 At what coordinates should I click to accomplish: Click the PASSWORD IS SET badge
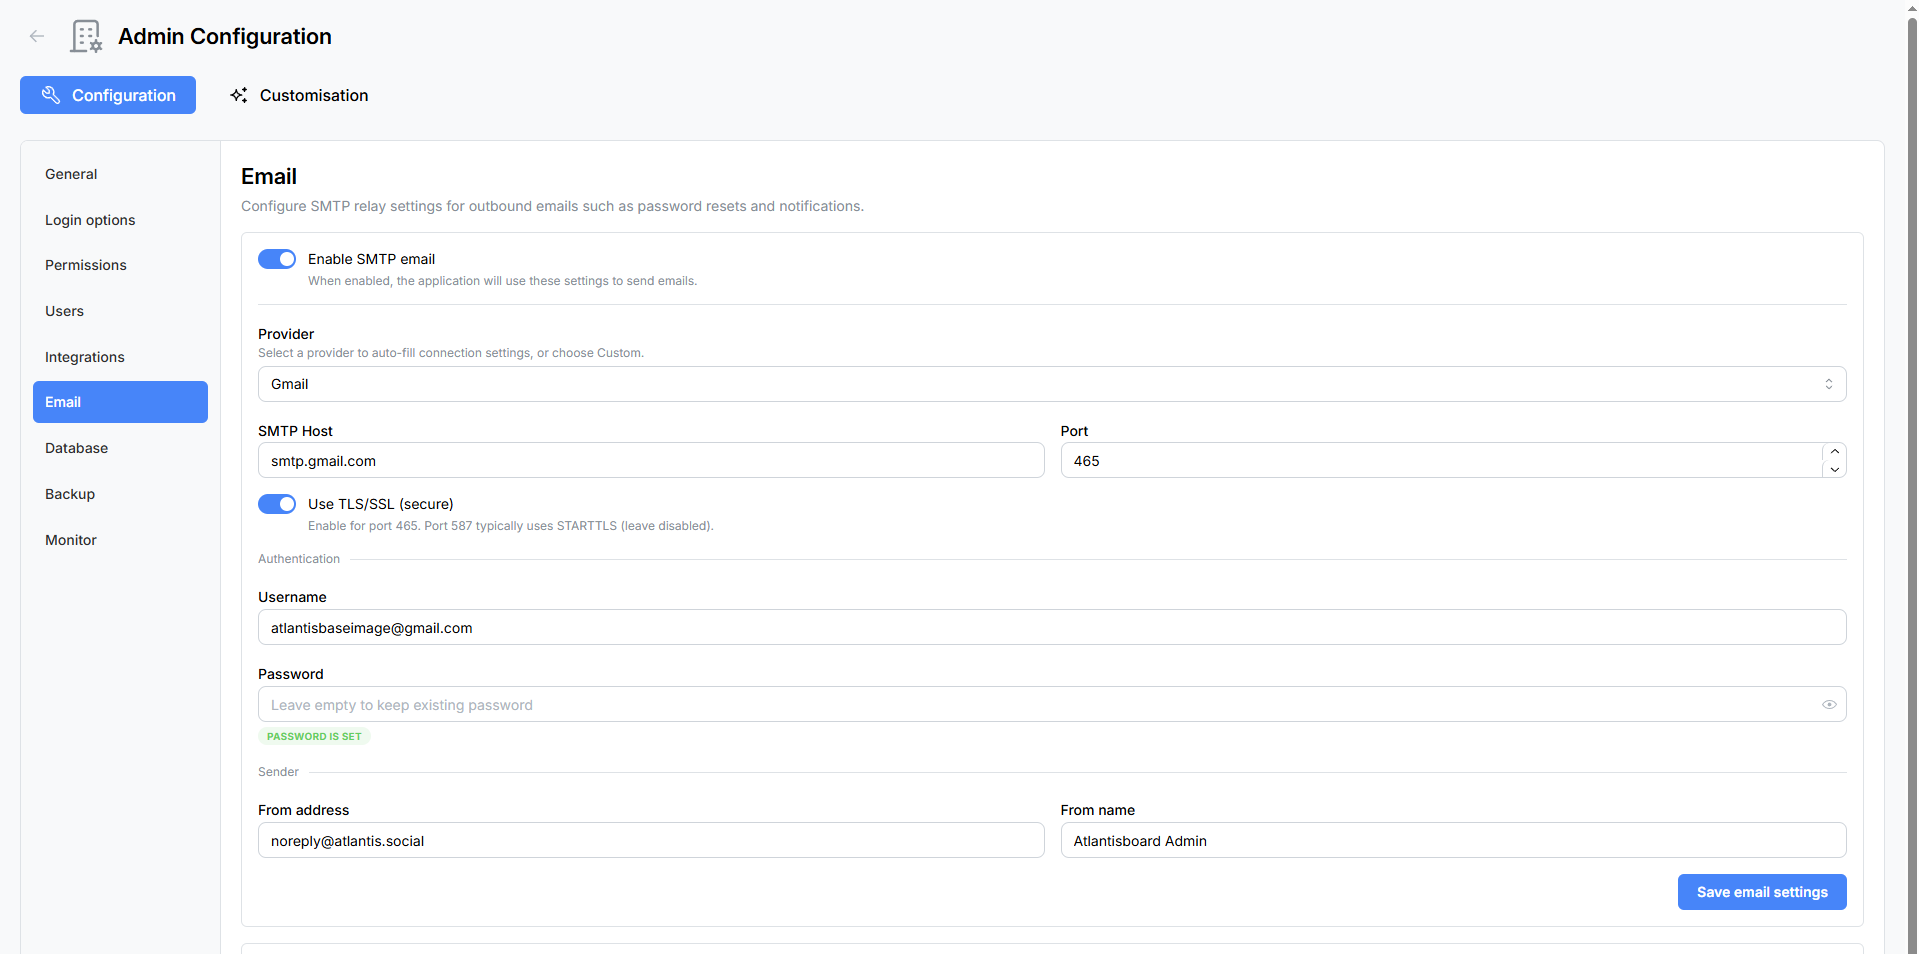(314, 736)
